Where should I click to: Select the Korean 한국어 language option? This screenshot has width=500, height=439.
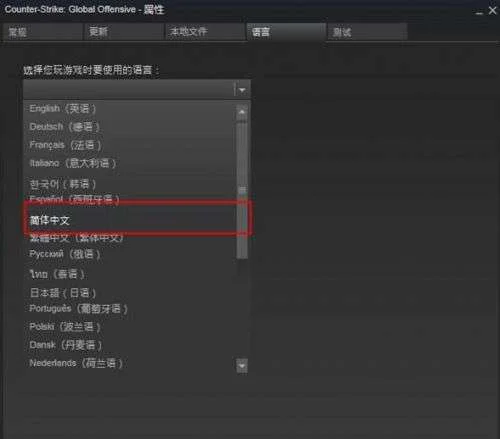click(x=63, y=184)
